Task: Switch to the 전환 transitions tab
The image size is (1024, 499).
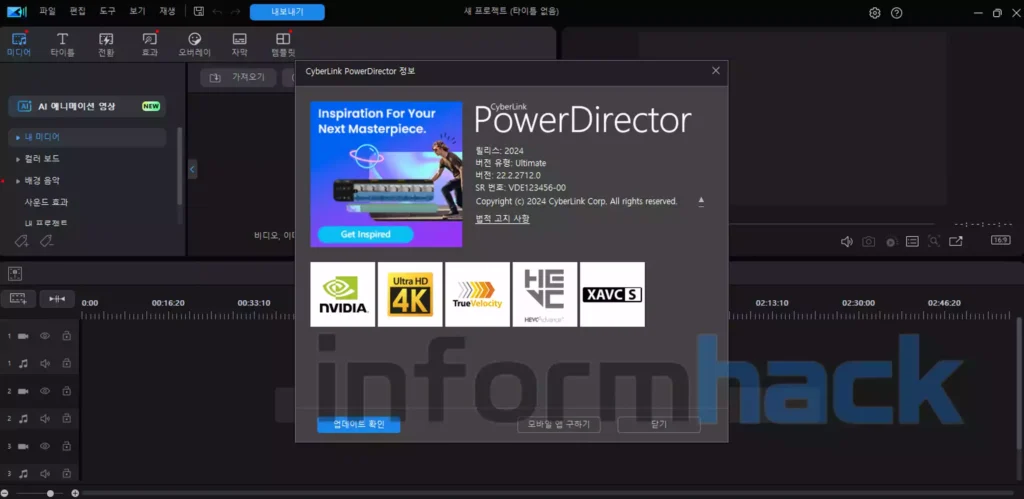Action: 106,44
